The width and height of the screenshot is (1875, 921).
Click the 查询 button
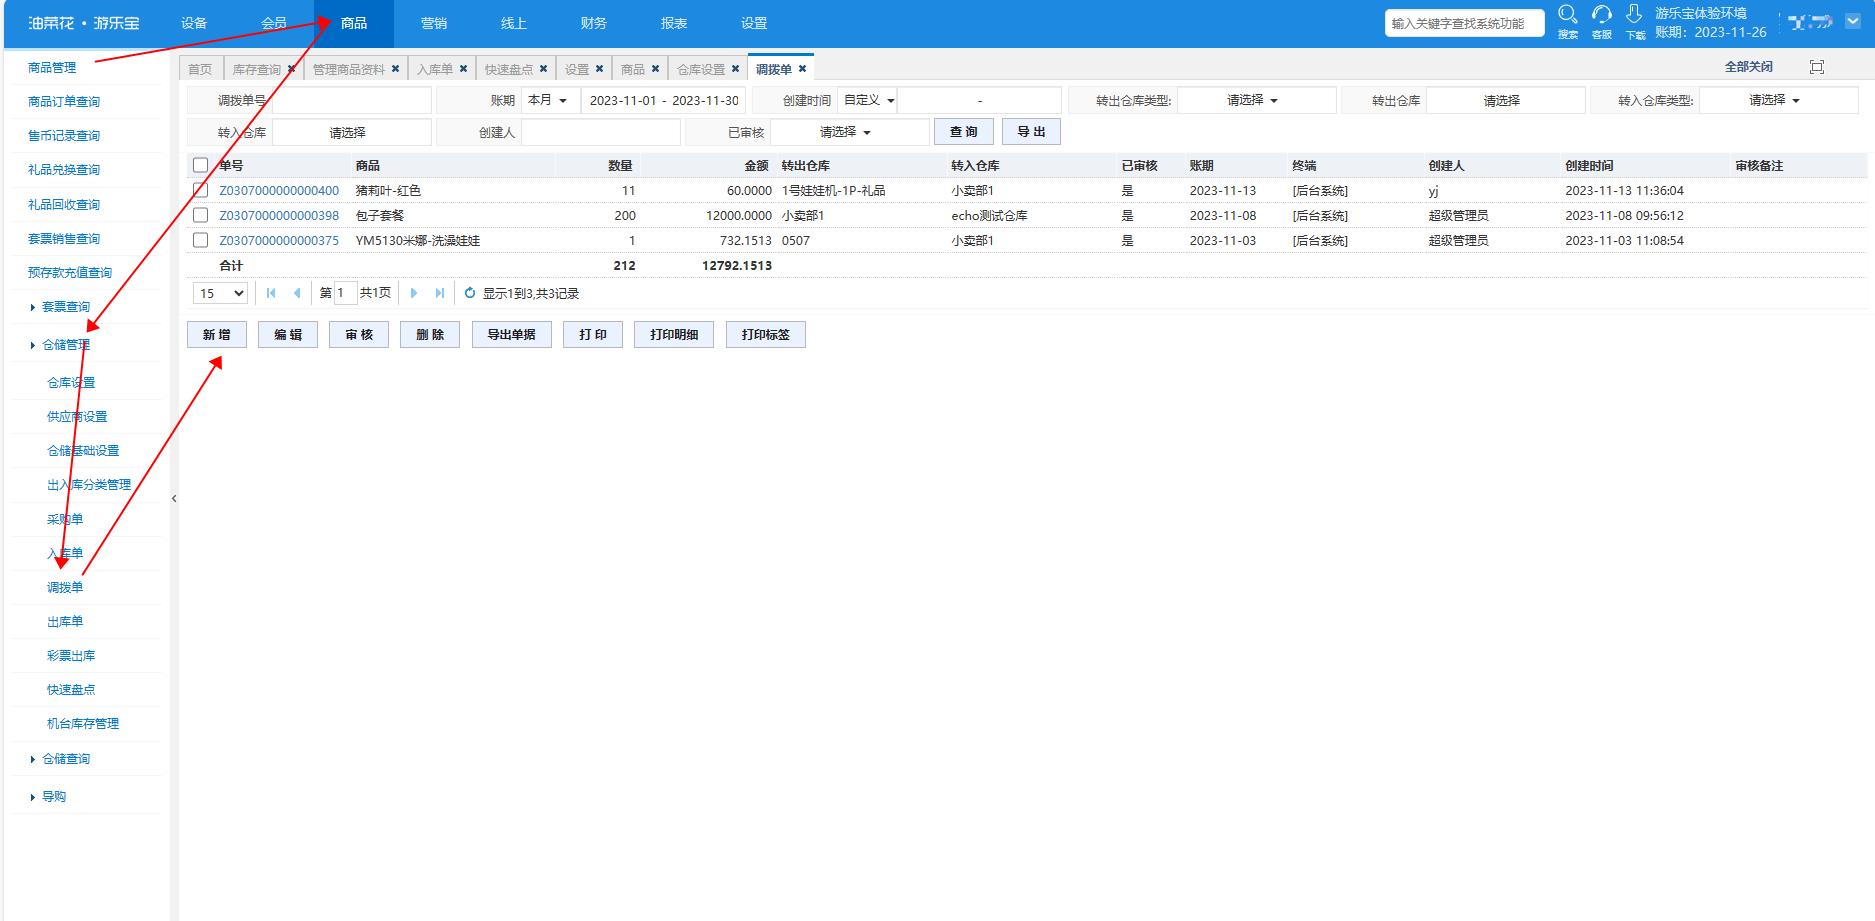pos(964,132)
